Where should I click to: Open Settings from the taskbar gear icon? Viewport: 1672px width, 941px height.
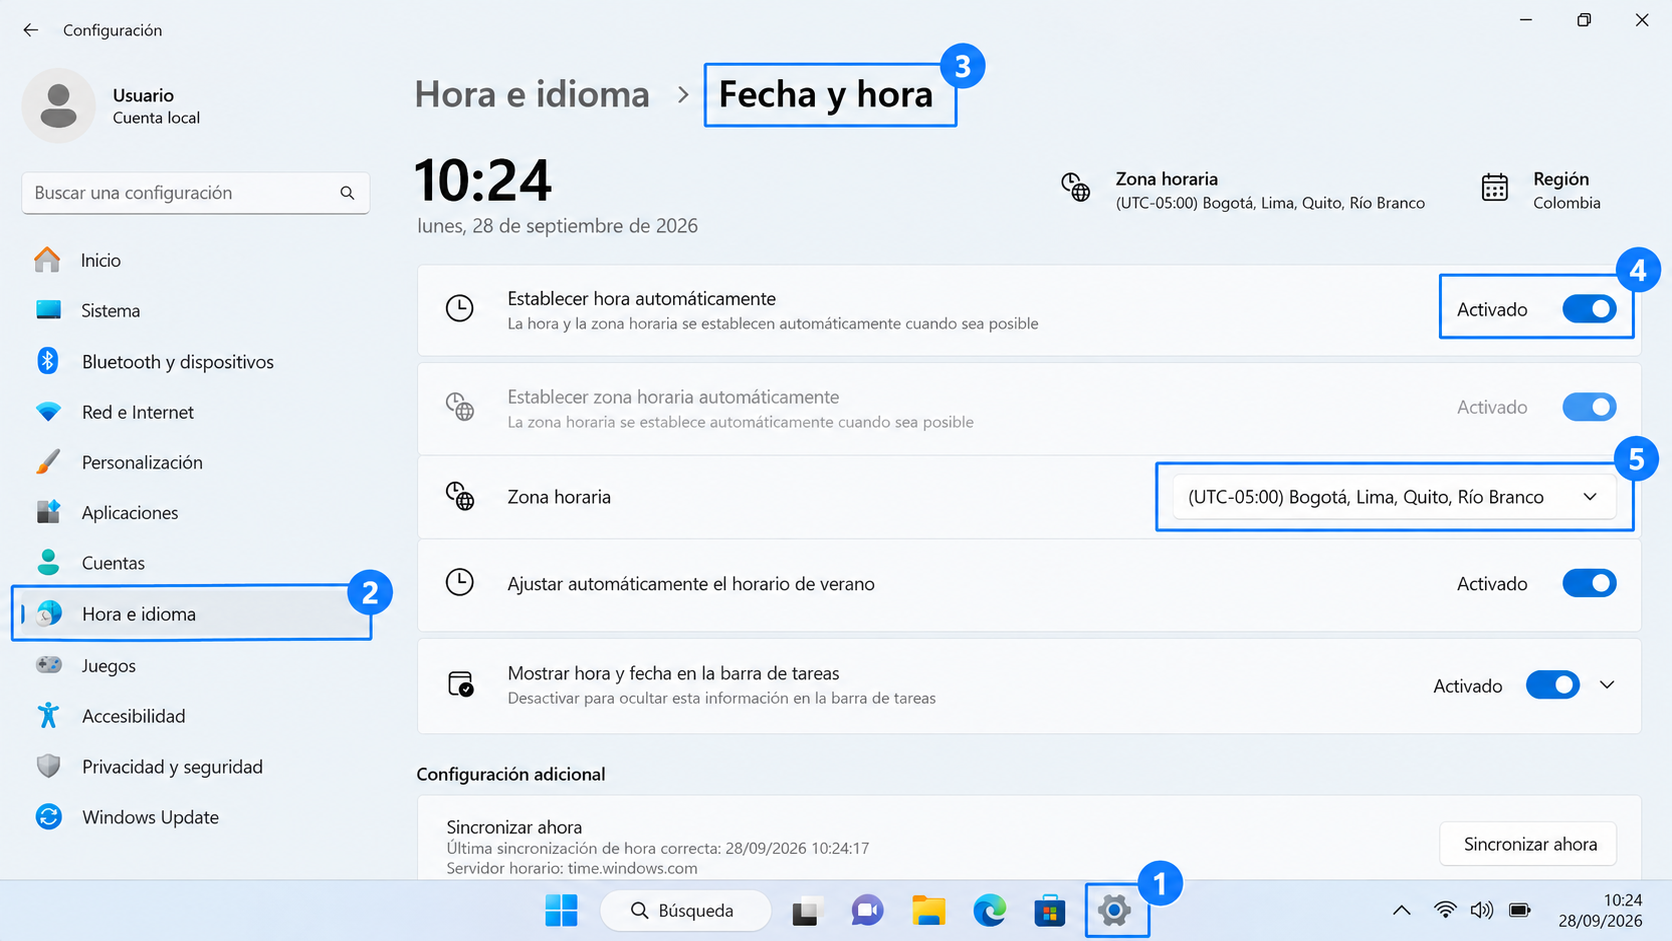(1114, 910)
